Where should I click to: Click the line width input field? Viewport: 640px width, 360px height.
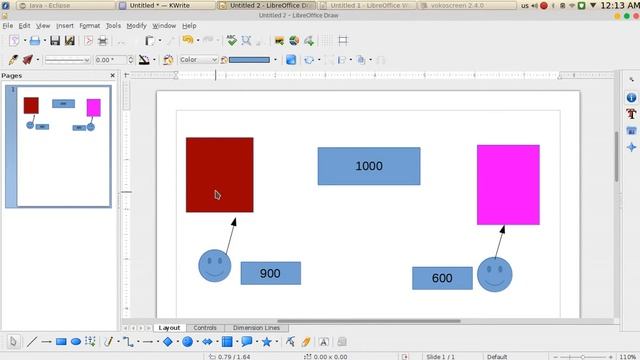111,60
